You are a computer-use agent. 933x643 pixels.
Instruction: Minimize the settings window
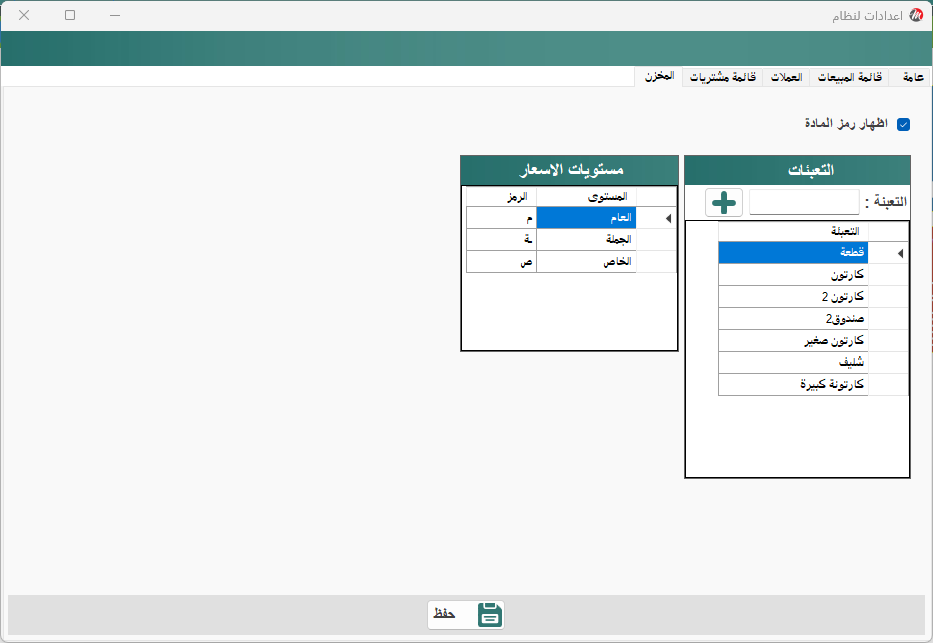(115, 15)
